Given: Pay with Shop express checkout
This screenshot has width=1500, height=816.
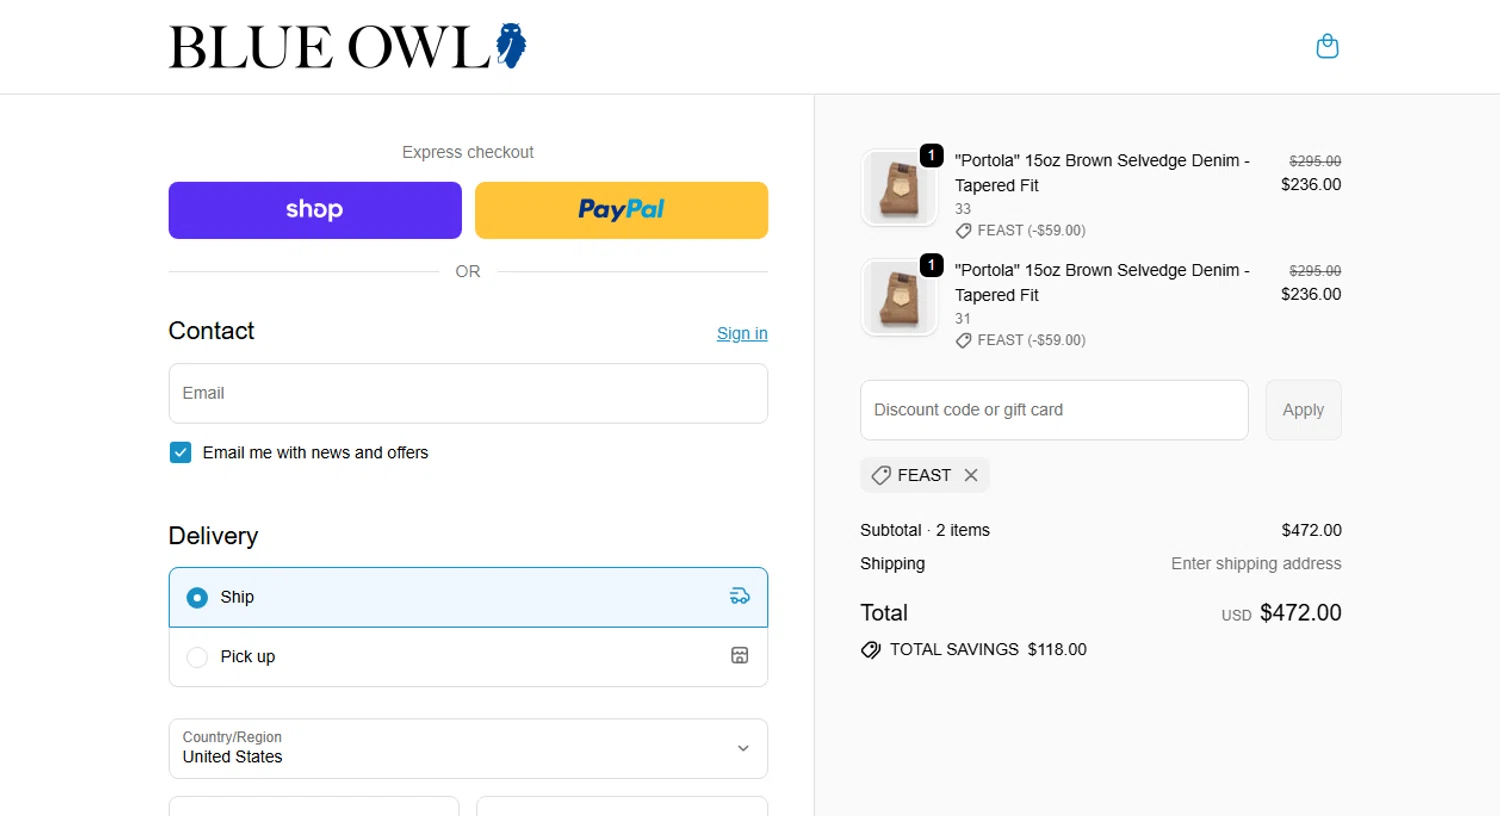Looking at the screenshot, I should click(315, 210).
